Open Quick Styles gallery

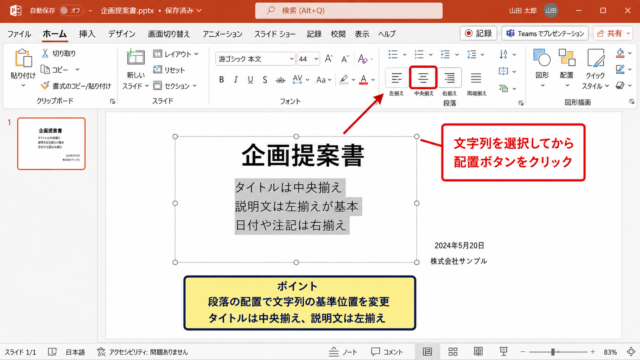coord(595,68)
